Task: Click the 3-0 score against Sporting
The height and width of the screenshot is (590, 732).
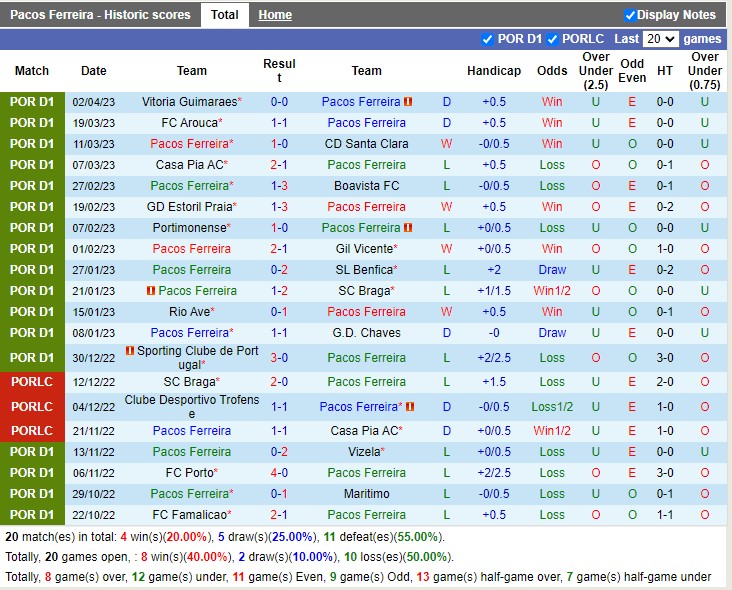Action: pos(279,358)
